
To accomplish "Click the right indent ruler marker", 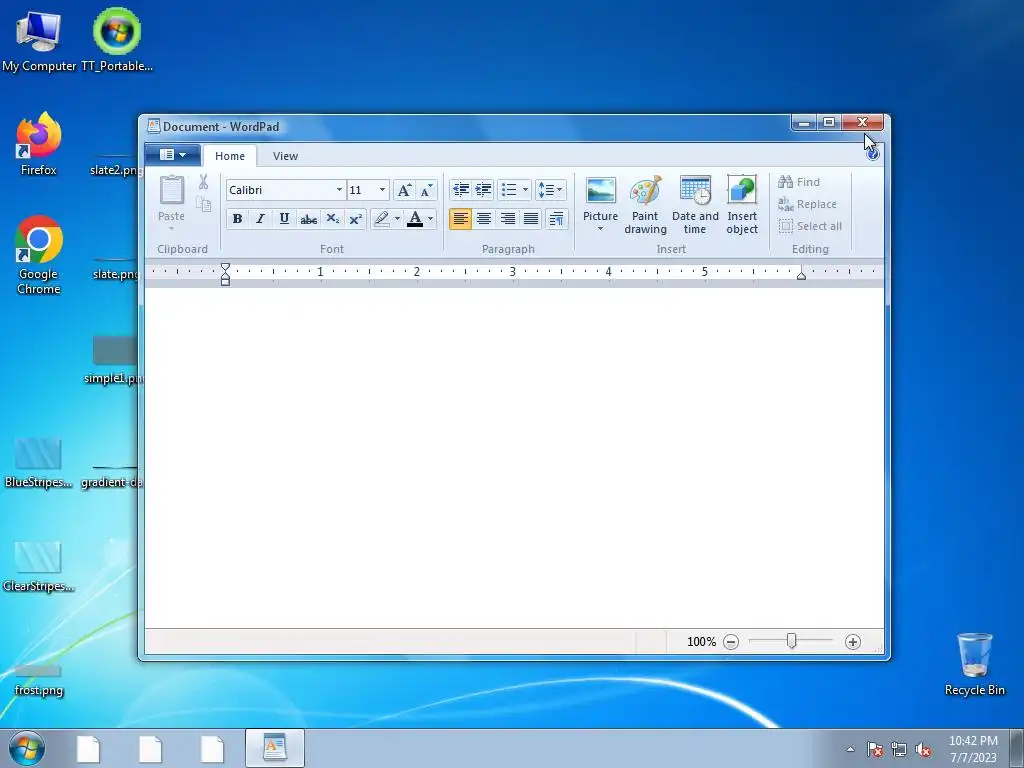I will 801,275.
